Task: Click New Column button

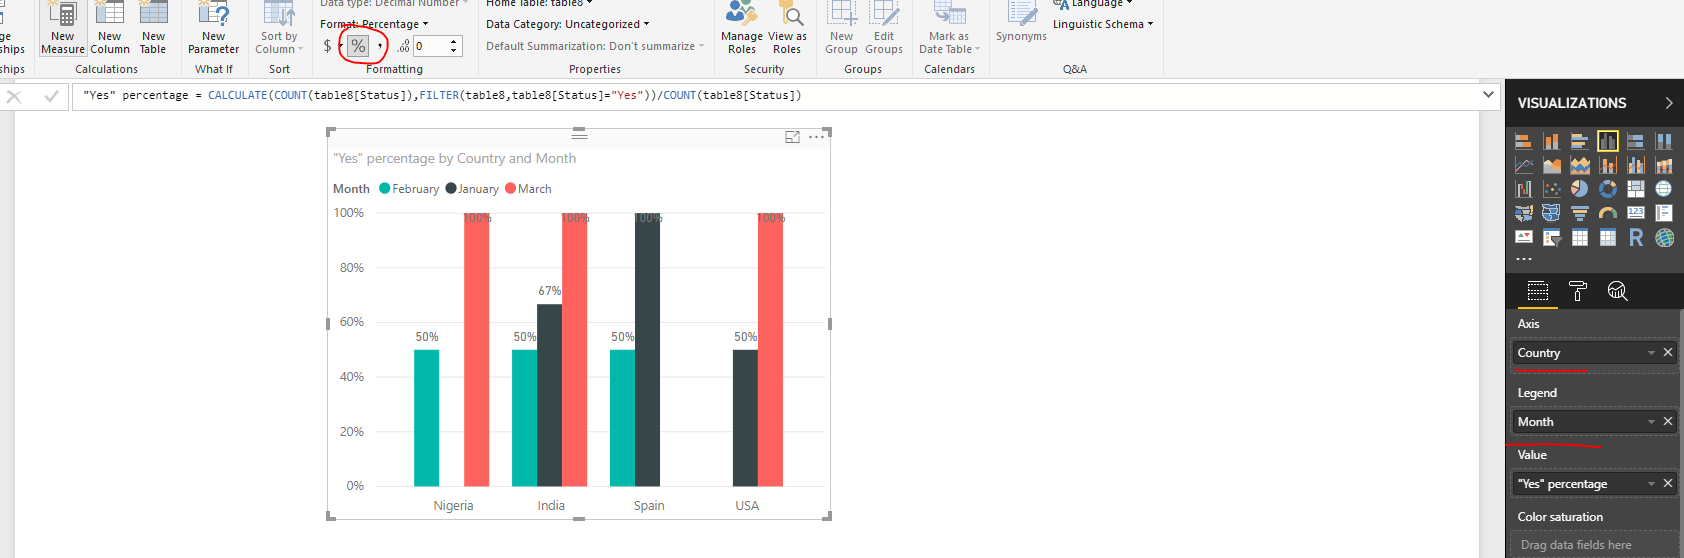Action: [110, 28]
